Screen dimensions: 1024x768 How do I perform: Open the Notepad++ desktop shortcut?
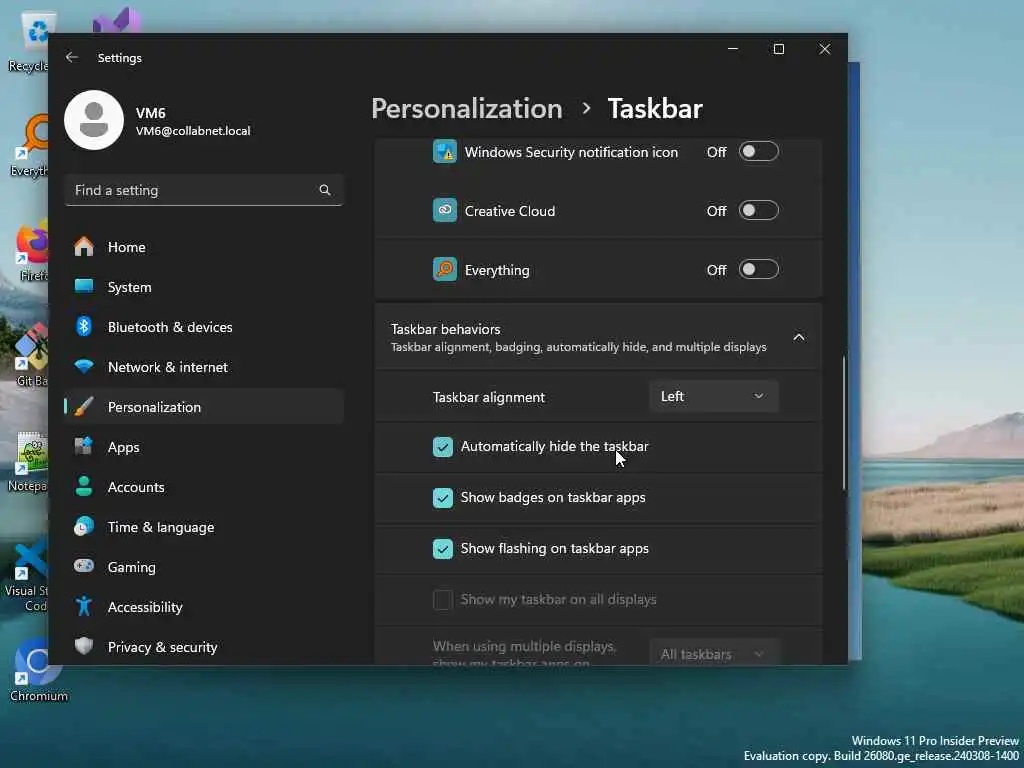coord(29,461)
